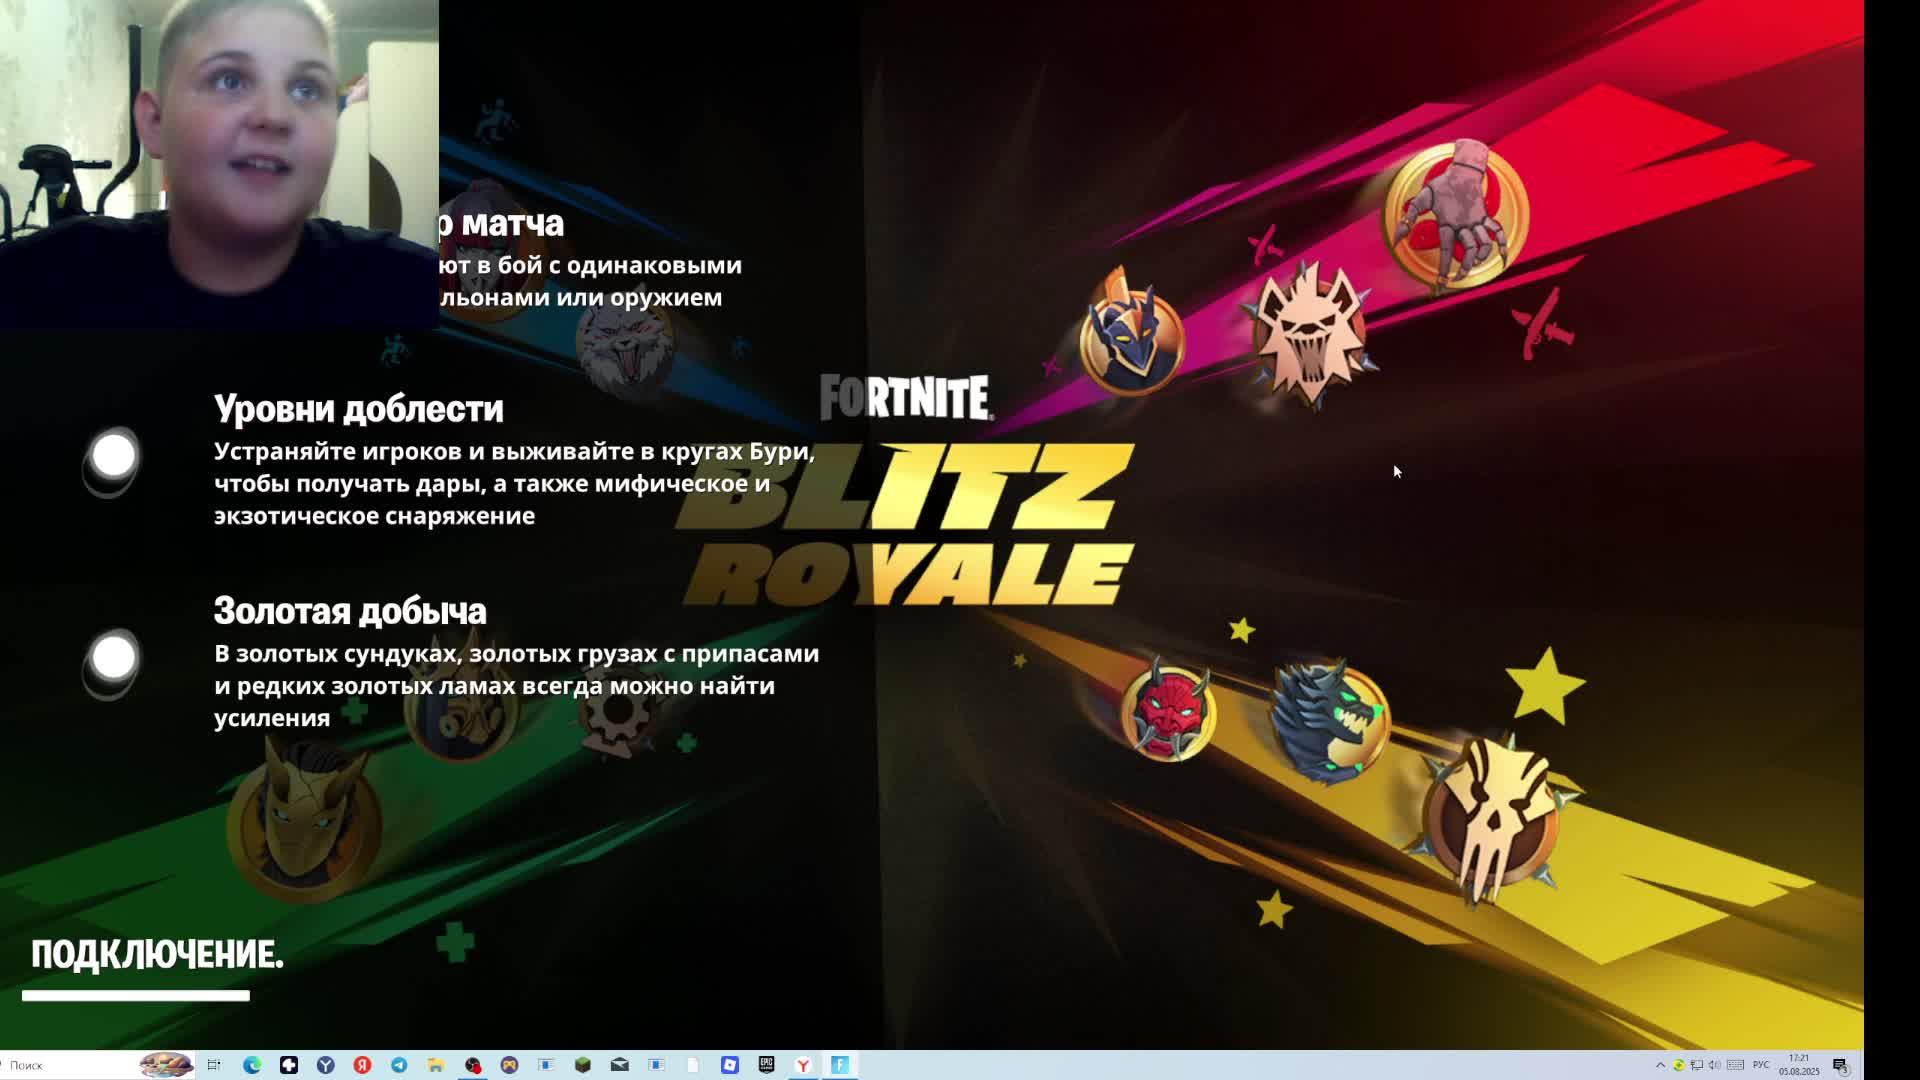1920x1080 pixels.
Task: Expand hidden system tray icons
Action: 1661,1065
